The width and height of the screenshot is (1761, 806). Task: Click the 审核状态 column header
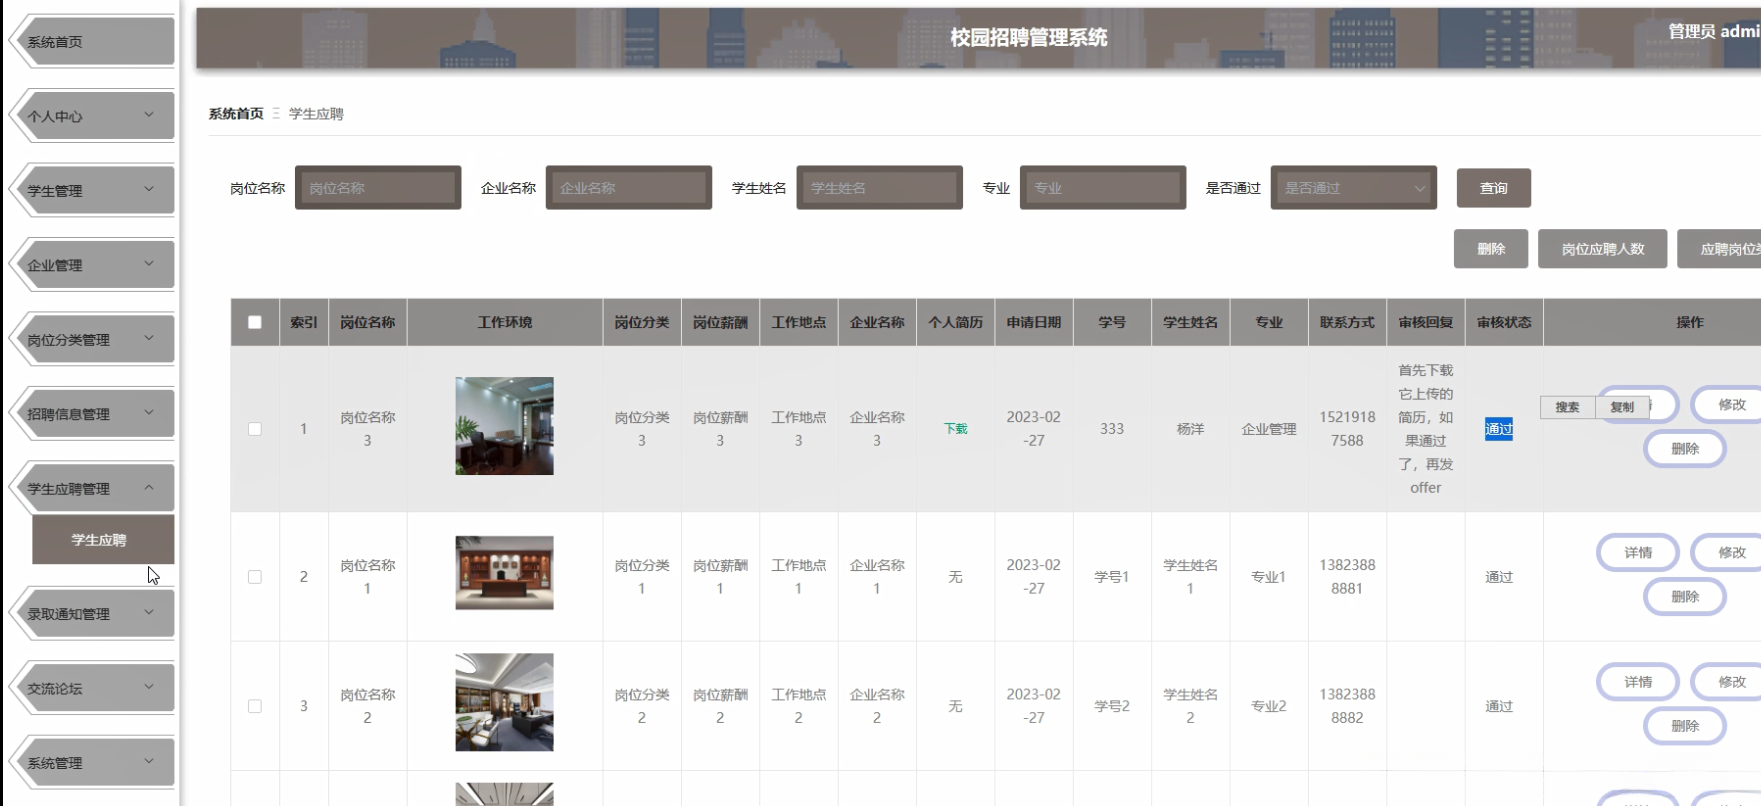point(1504,322)
